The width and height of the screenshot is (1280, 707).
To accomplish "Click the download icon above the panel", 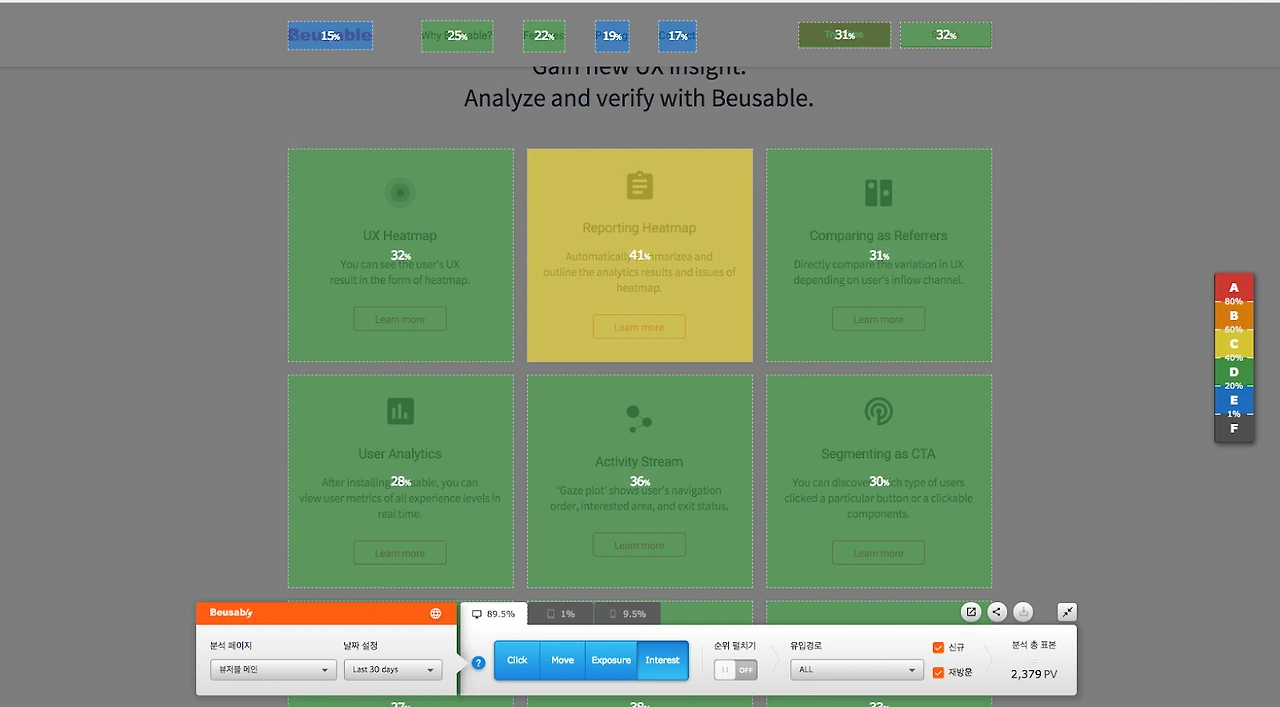I will coord(1023,612).
